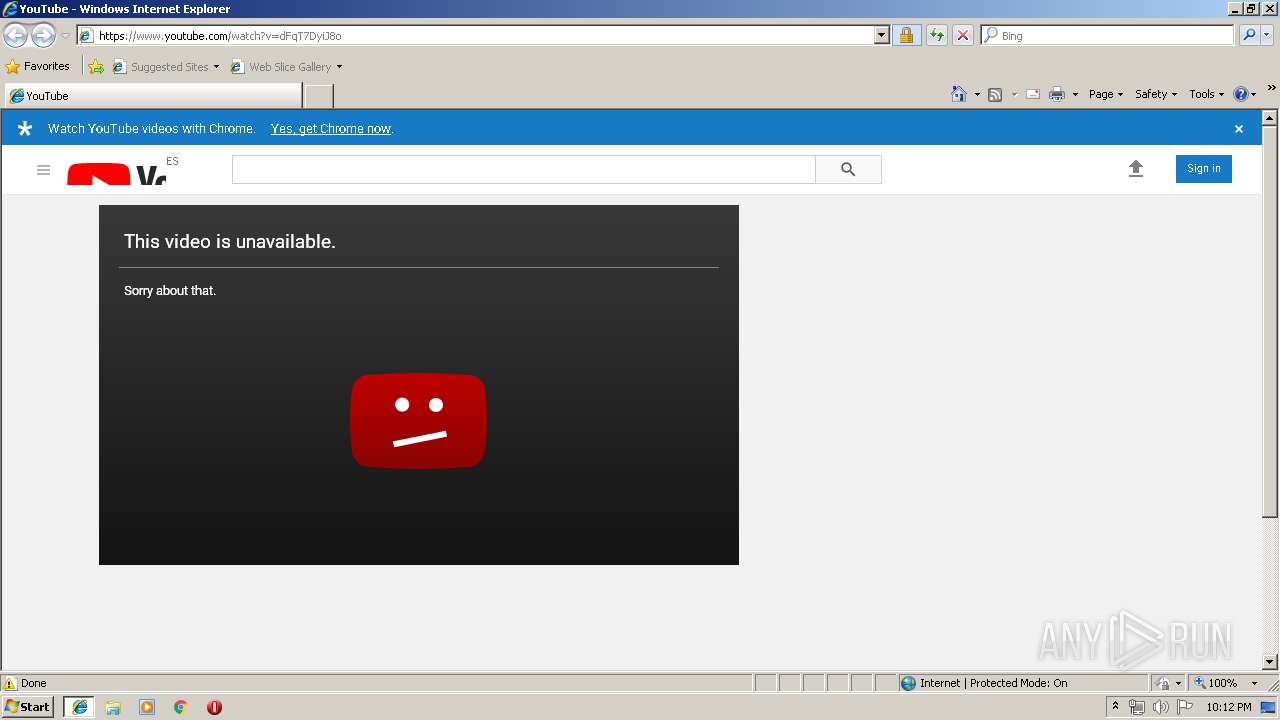Expand the Web Slice Gallery dropdown arrow
Screen dimensions: 1280x720
pos(339,67)
